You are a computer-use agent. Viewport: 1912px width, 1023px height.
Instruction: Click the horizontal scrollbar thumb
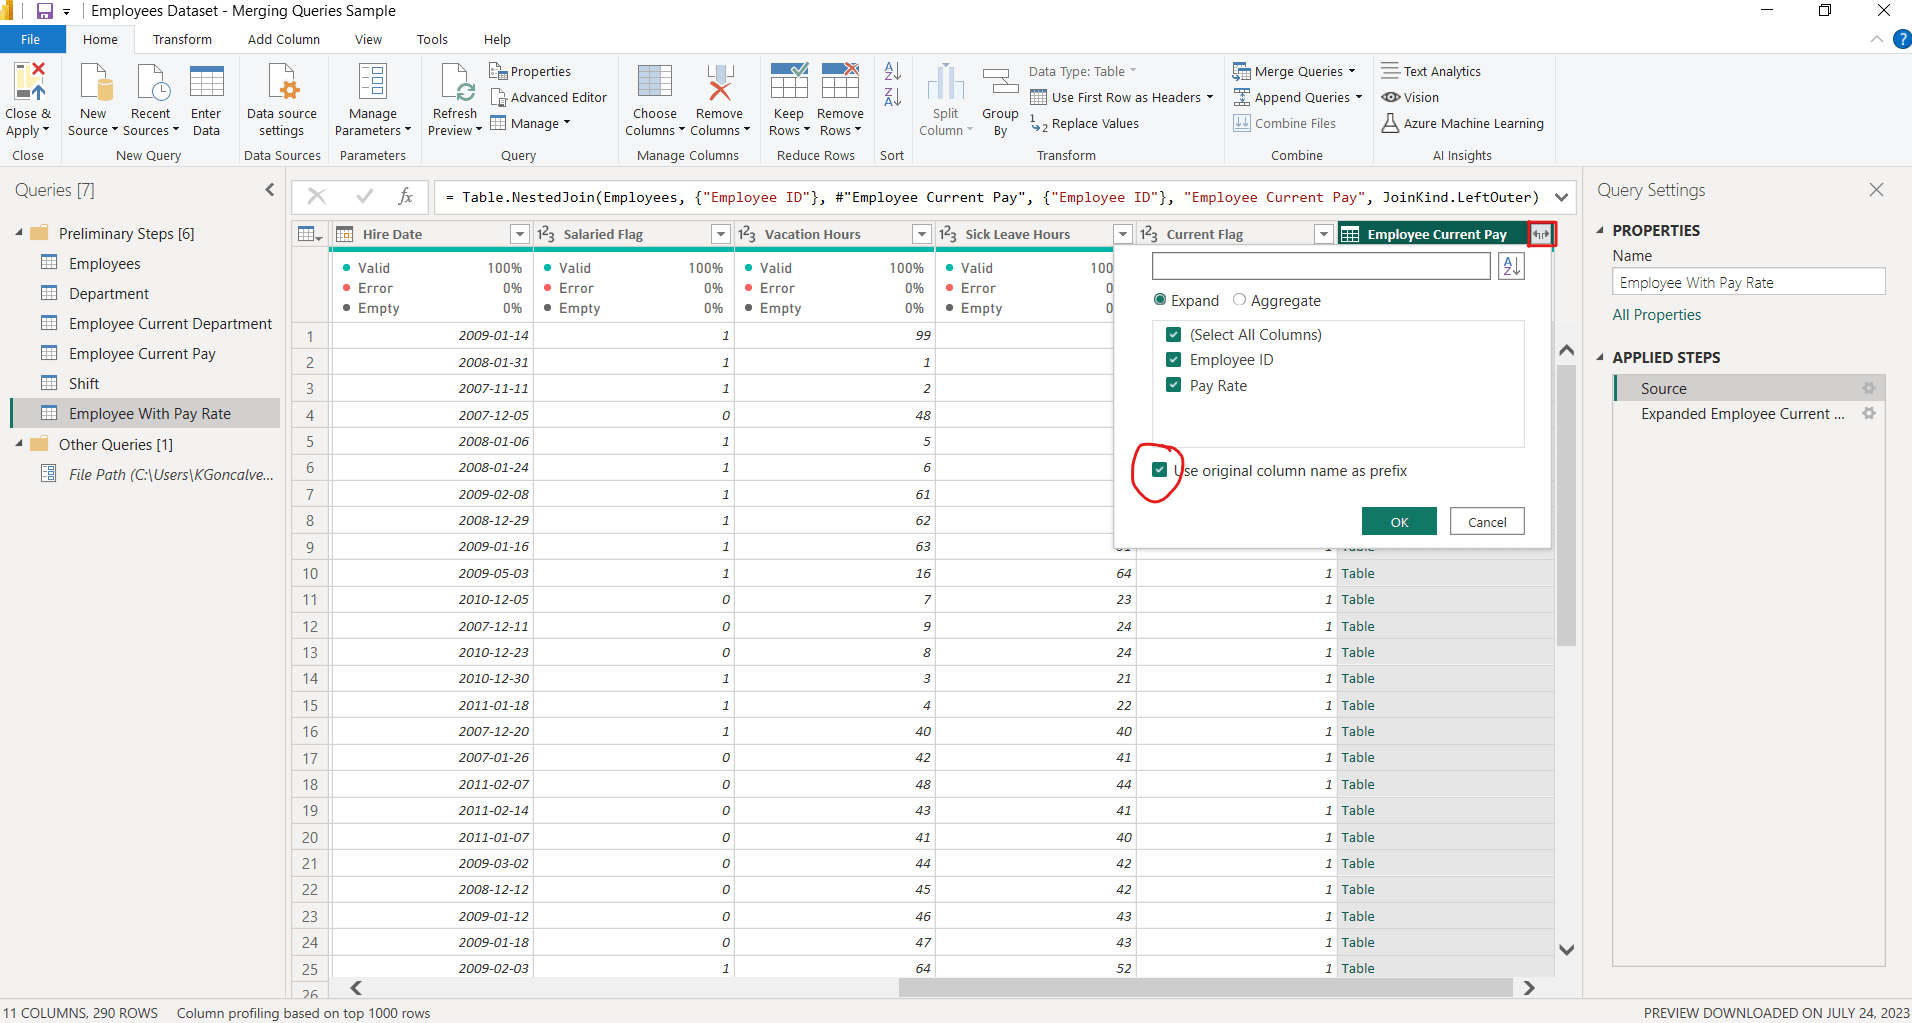[x=1205, y=988]
